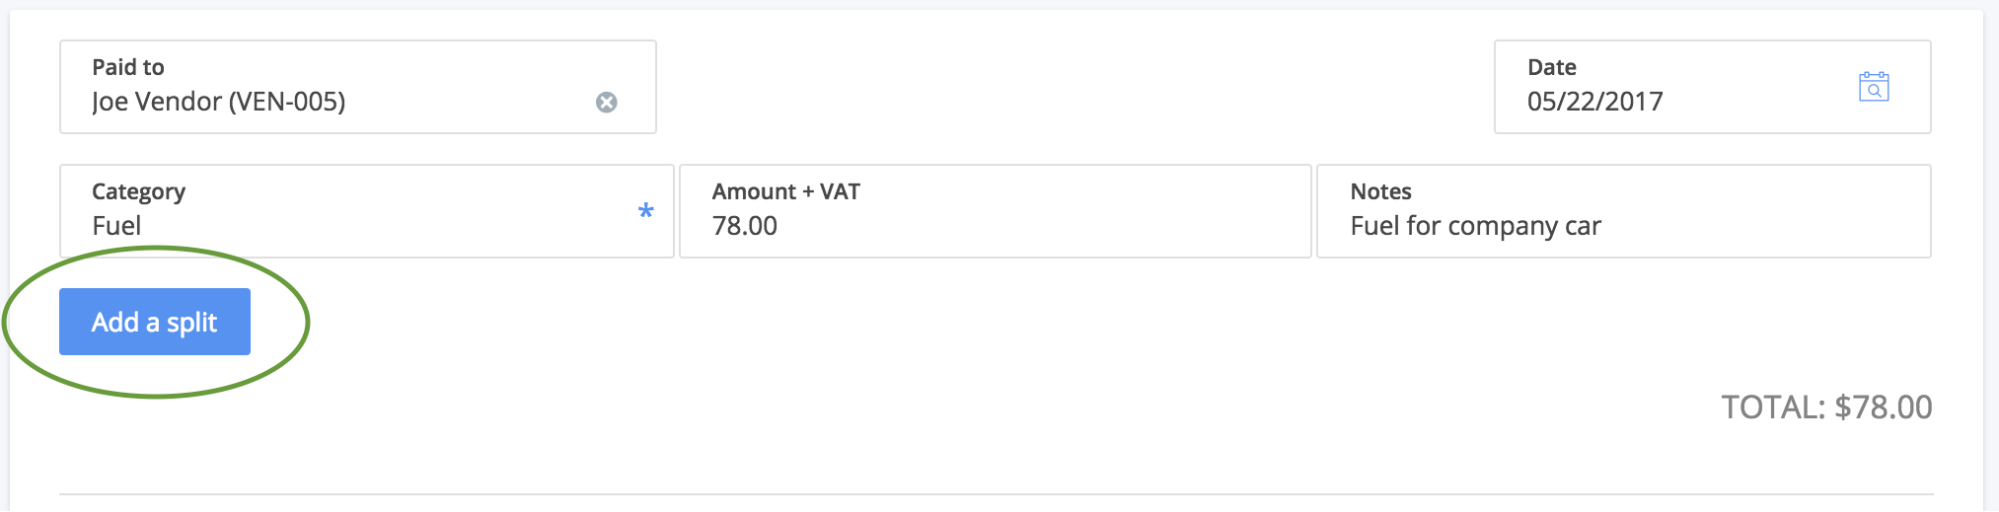Click the Amount + VAT label
This screenshot has height=512, width=1999.
[x=786, y=191]
